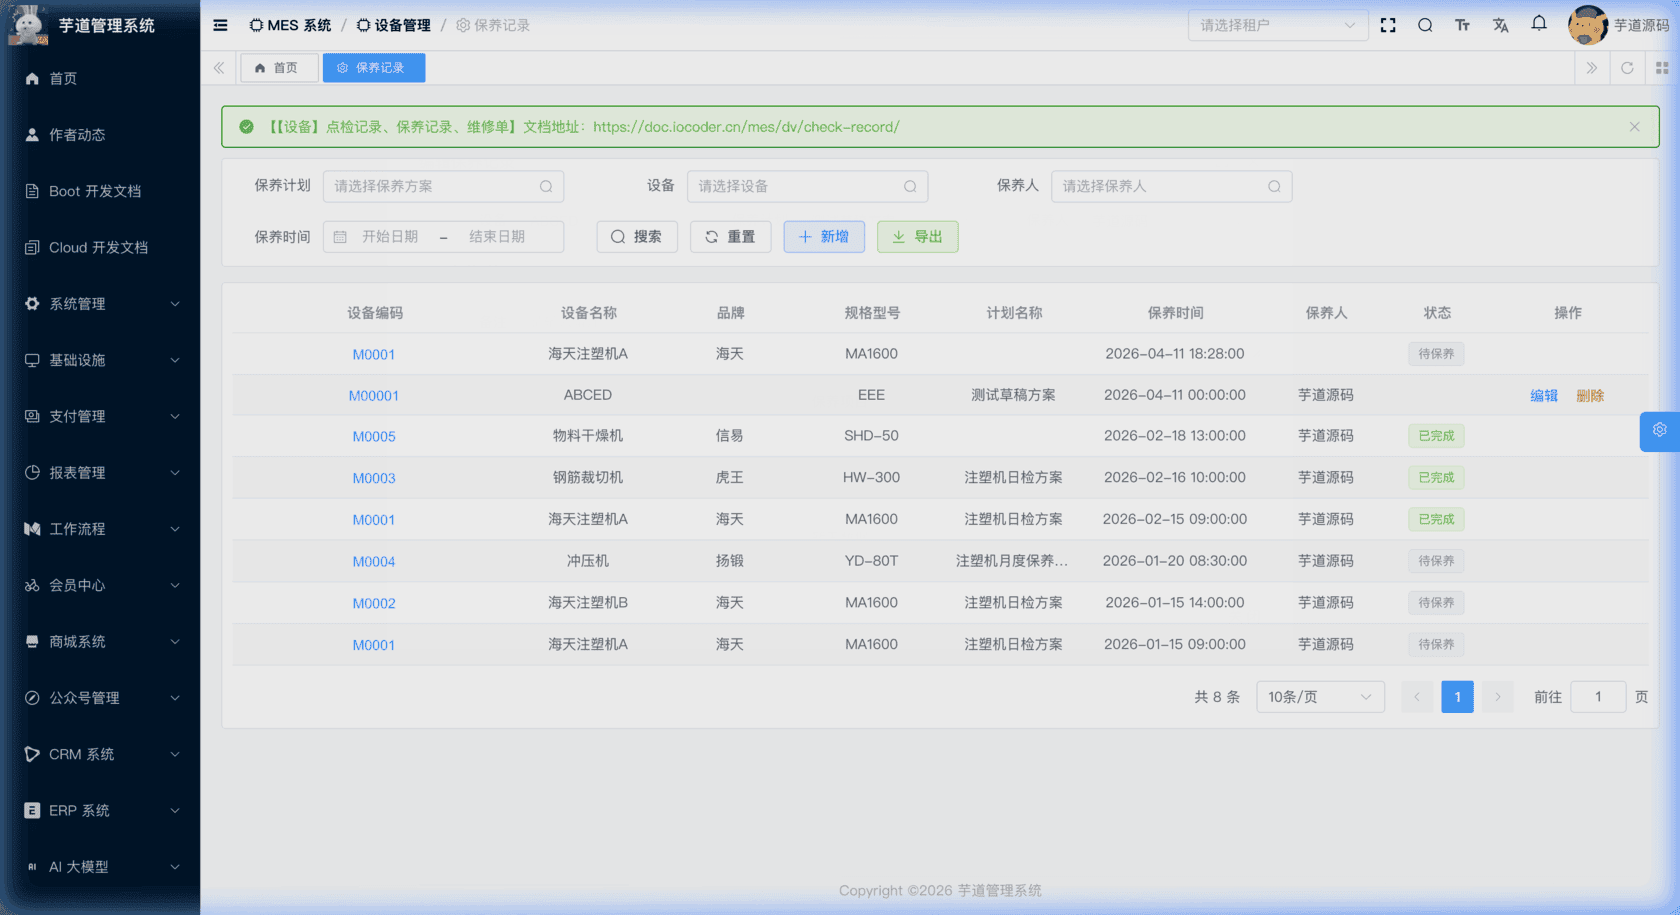Click the 导出 export button
1680x915 pixels.
tap(917, 237)
